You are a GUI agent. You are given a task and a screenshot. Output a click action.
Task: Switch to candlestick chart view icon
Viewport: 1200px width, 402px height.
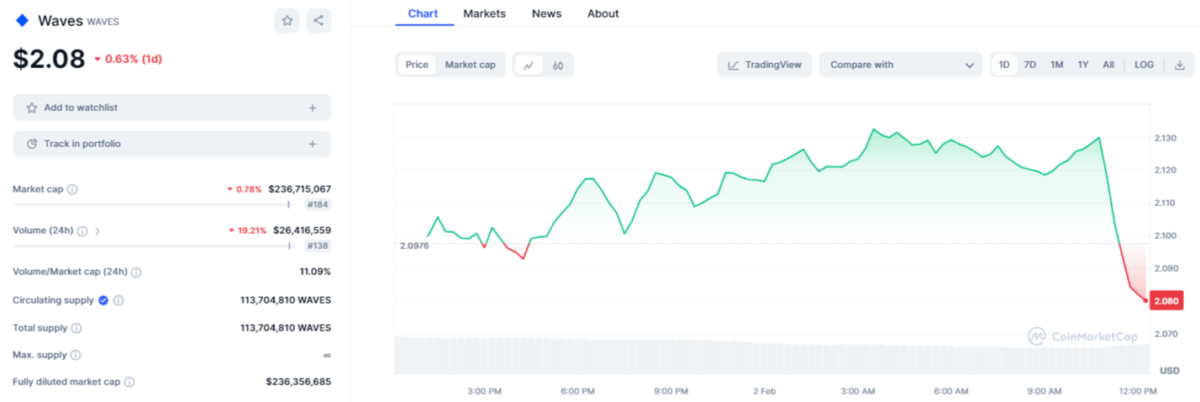coord(558,65)
